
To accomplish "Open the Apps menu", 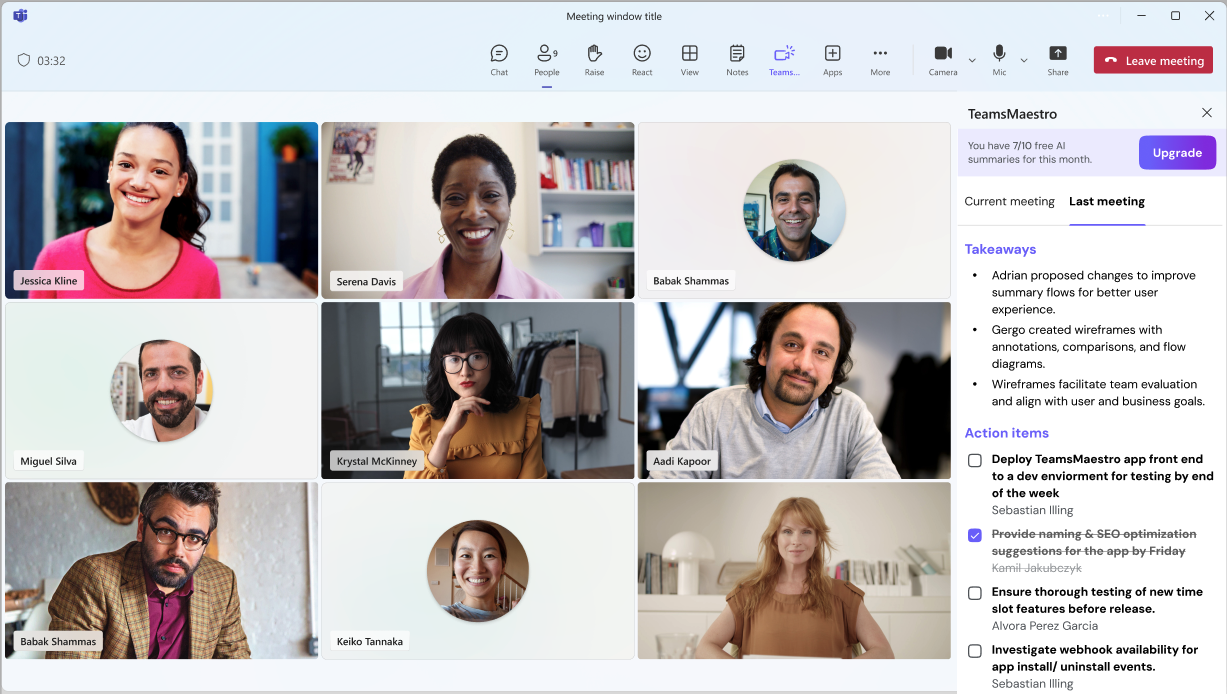I will pyautogui.click(x=832, y=60).
